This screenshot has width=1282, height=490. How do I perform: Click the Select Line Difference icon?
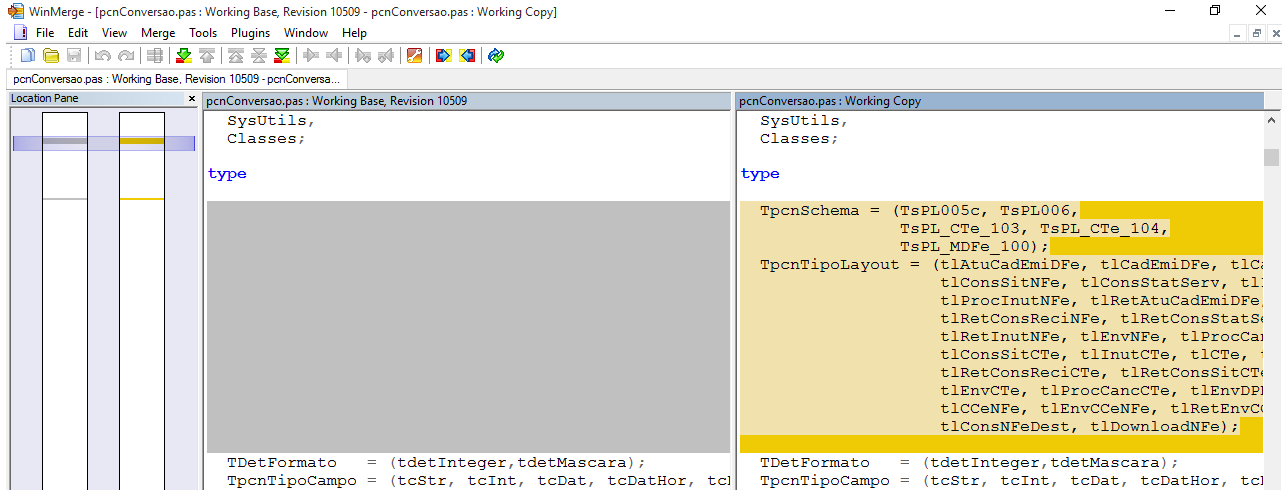click(x=155, y=55)
